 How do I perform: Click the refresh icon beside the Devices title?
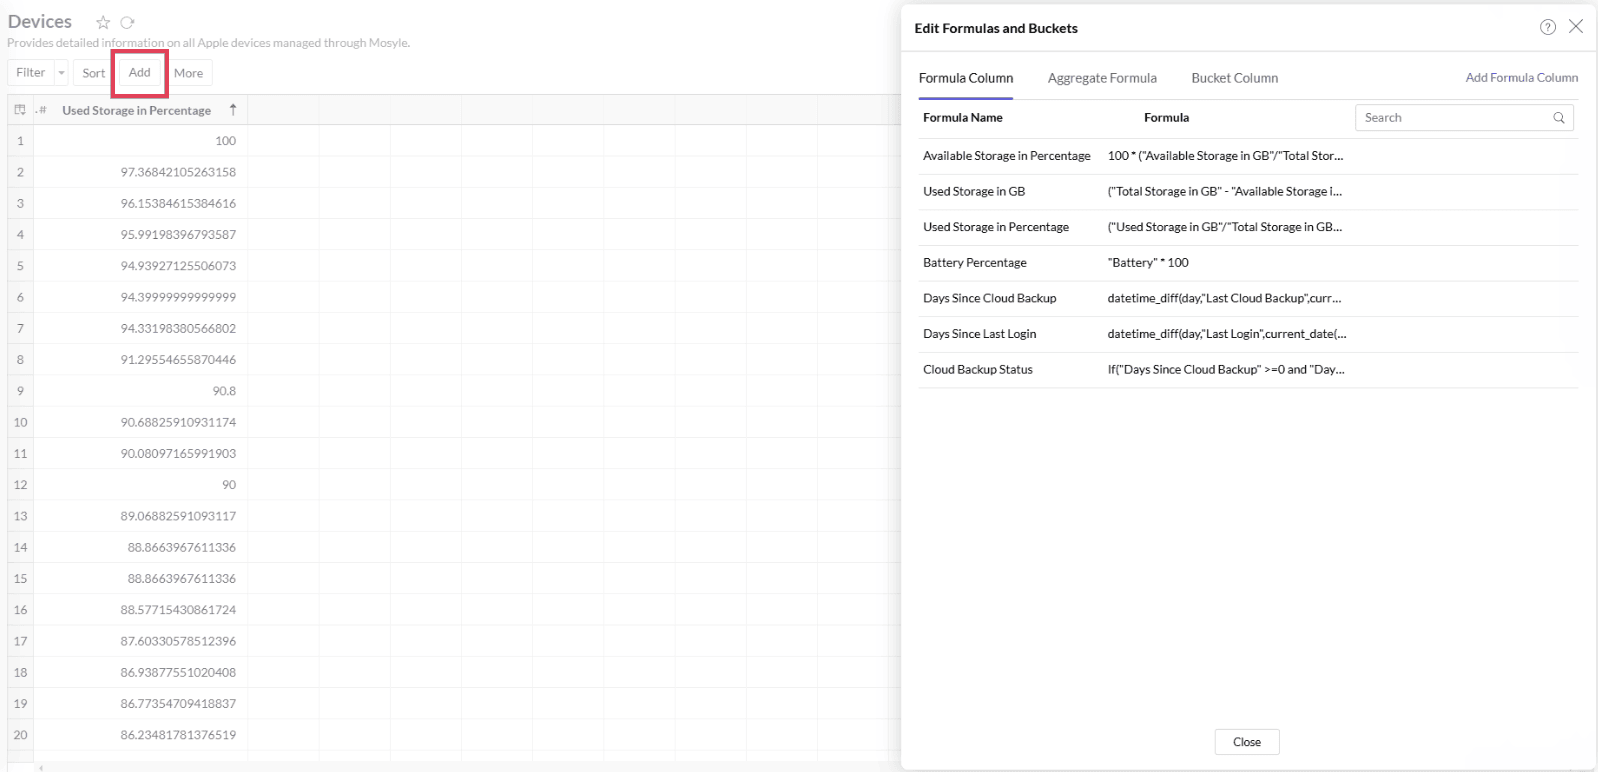pos(127,22)
